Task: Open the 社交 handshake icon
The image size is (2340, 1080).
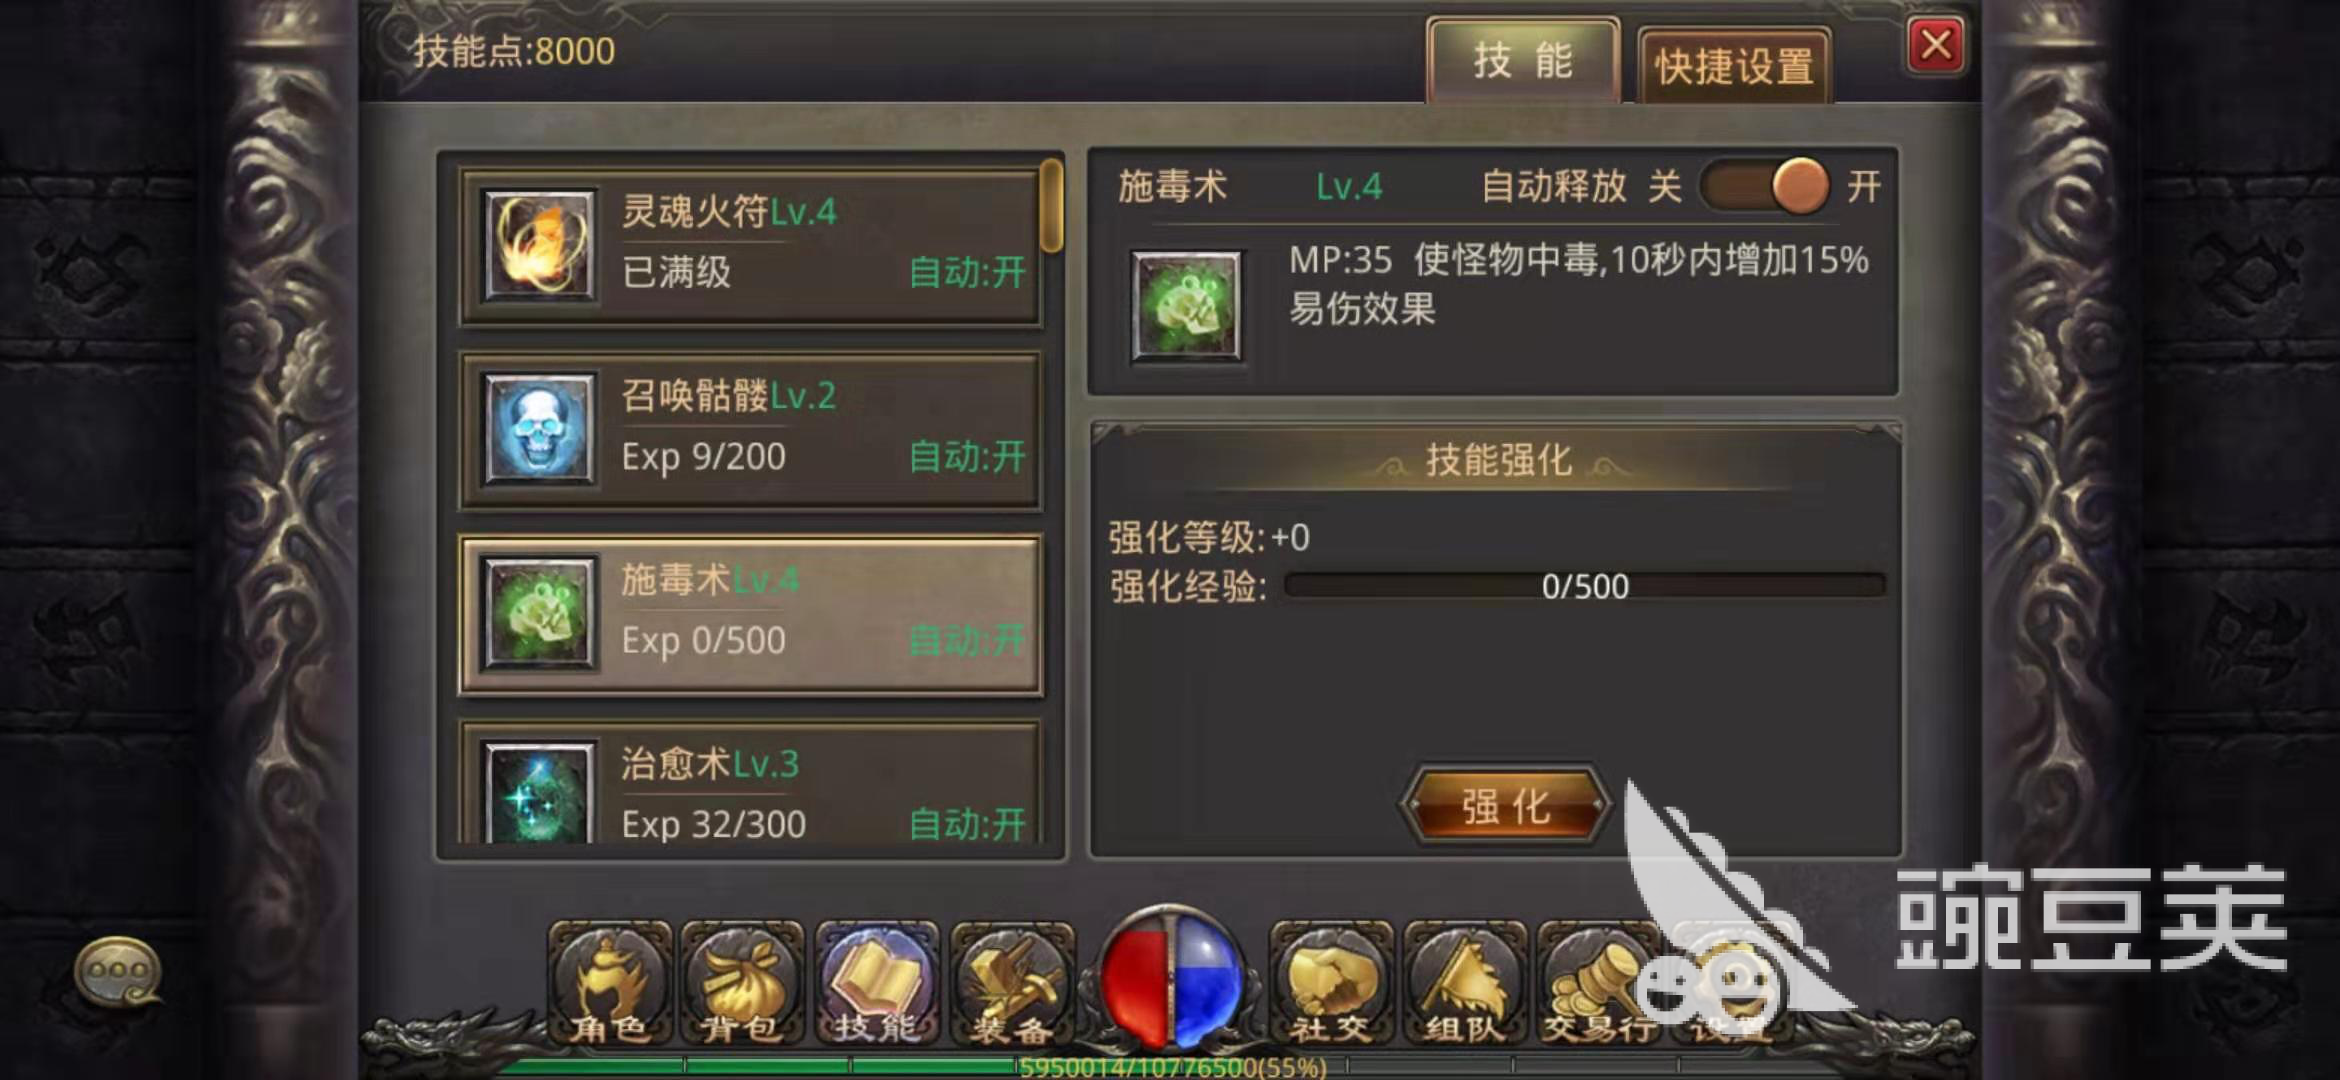Action: tap(1330, 983)
